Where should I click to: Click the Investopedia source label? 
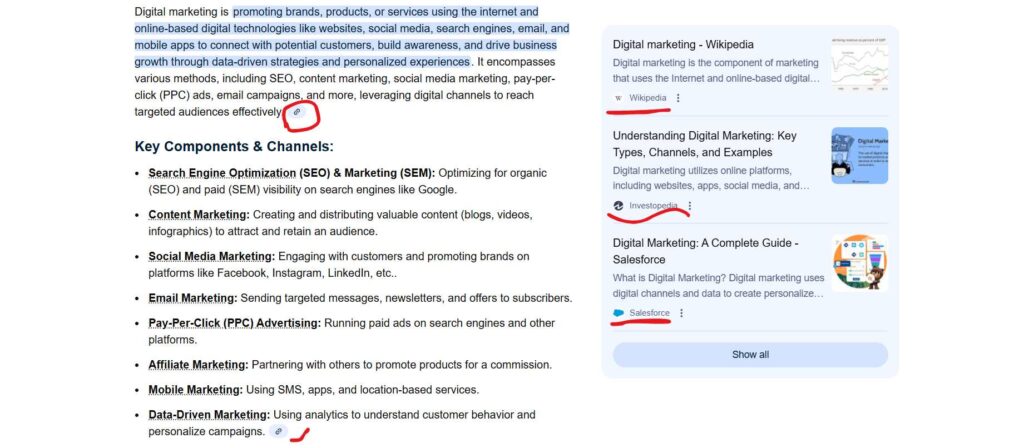(x=653, y=206)
